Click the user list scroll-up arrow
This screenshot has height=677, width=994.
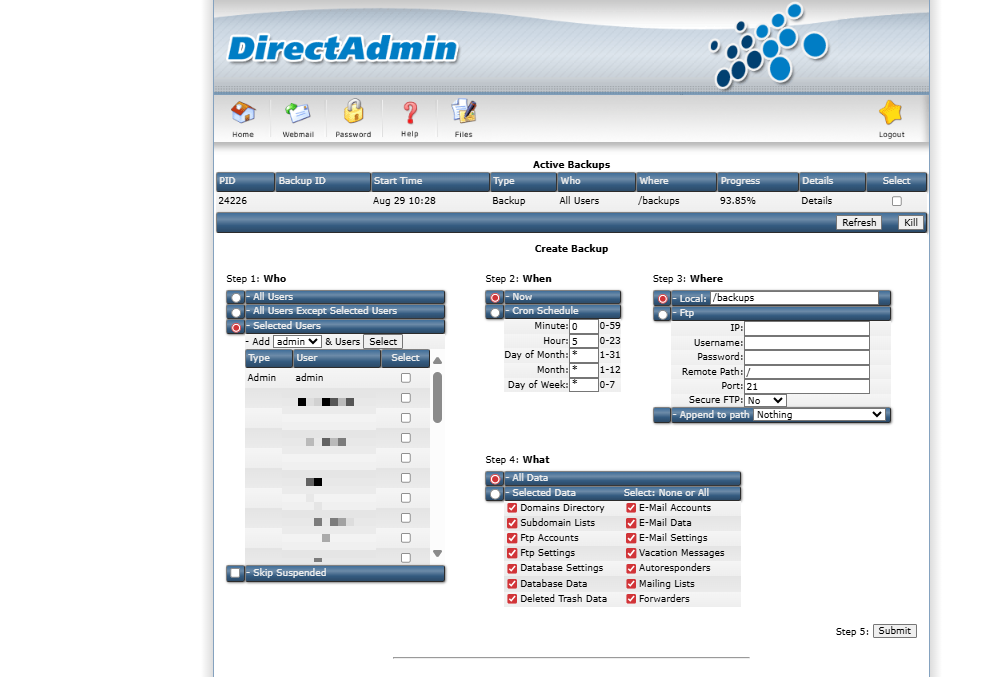pyautogui.click(x=437, y=360)
